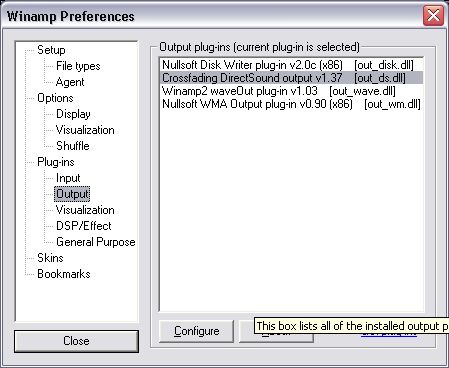Select Options in the preferences tree

pos(55,98)
